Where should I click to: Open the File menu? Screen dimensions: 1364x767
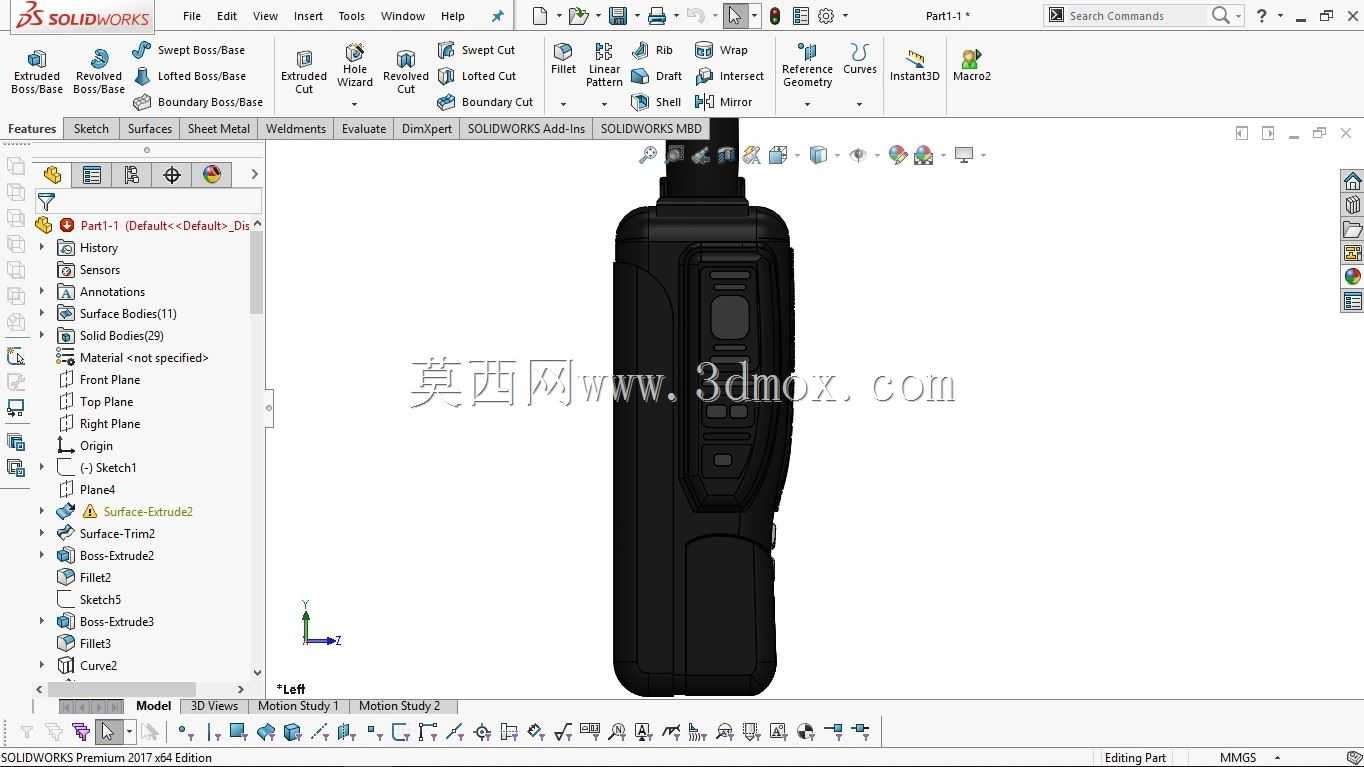pyautogui.click(x=192, y=16)
